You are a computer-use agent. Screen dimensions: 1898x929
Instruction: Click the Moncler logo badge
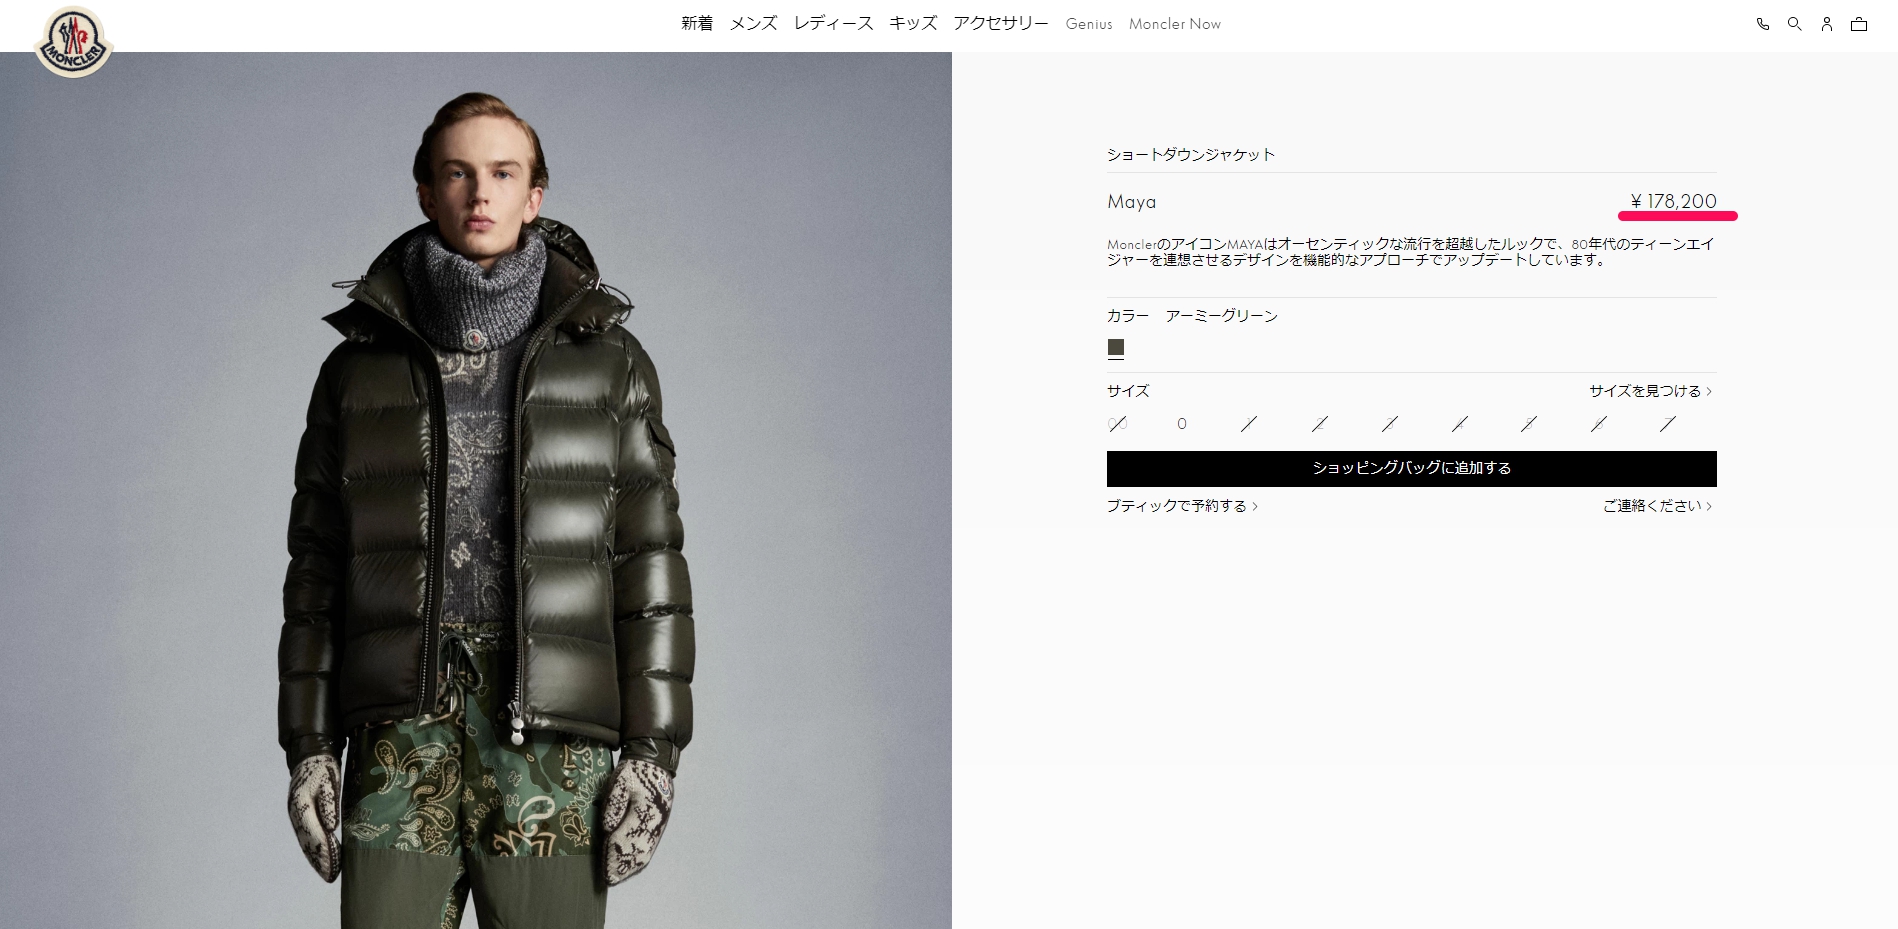[x=73, y=42]
